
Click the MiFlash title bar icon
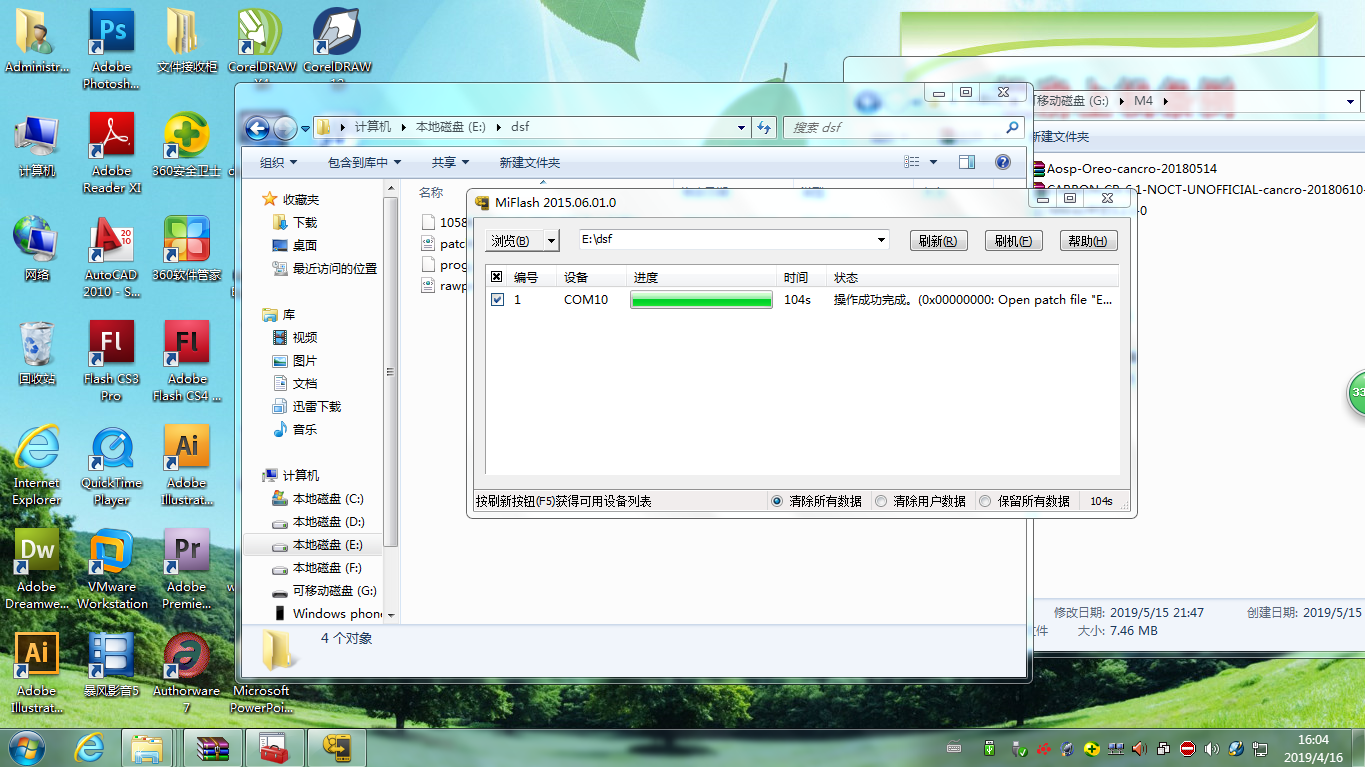(482, 202)
